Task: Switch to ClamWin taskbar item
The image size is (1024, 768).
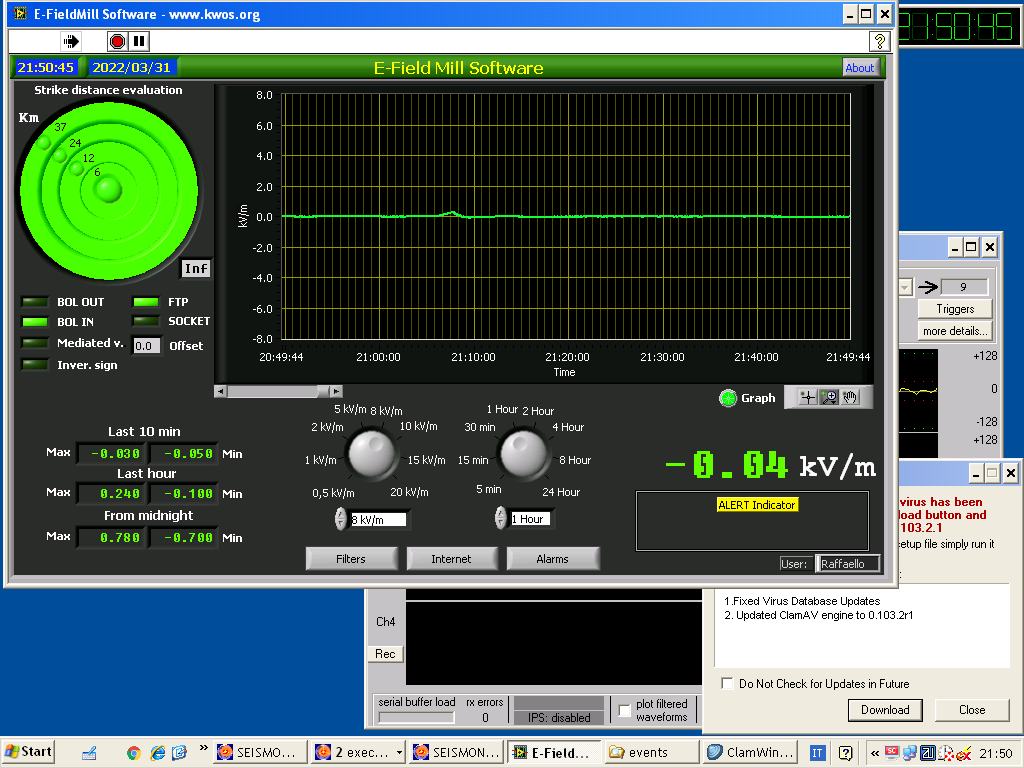Action: 750,752
